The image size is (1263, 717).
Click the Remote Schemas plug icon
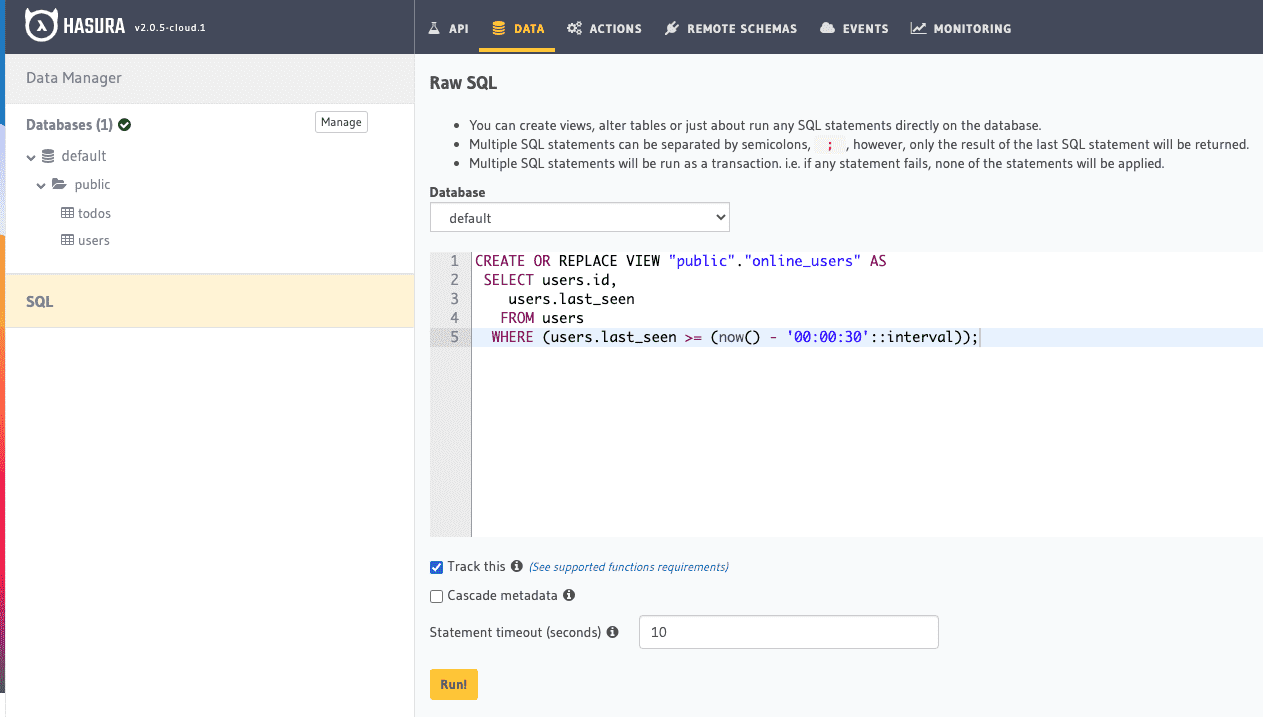coord(671,28)
